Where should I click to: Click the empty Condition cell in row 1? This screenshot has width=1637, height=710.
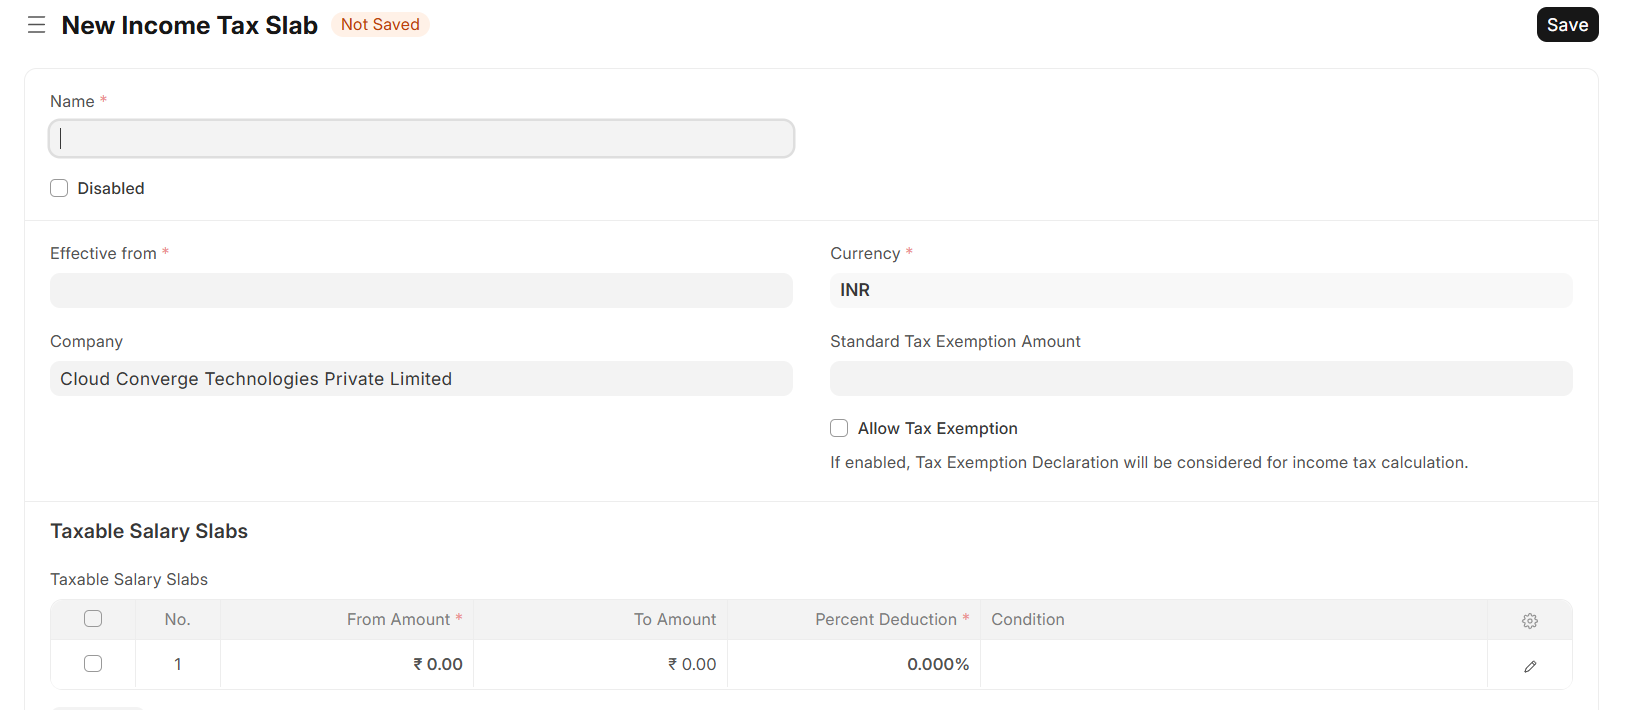tap(1233, 664)
